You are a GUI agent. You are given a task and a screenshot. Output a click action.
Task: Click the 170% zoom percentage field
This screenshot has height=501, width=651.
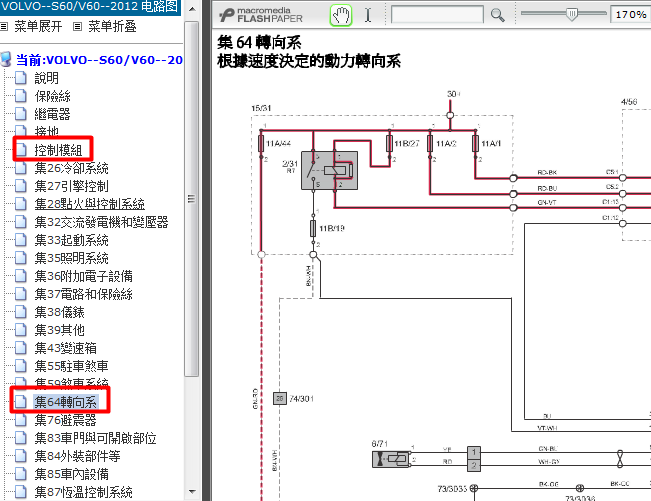pyautogui.click(x=631, y=15)
